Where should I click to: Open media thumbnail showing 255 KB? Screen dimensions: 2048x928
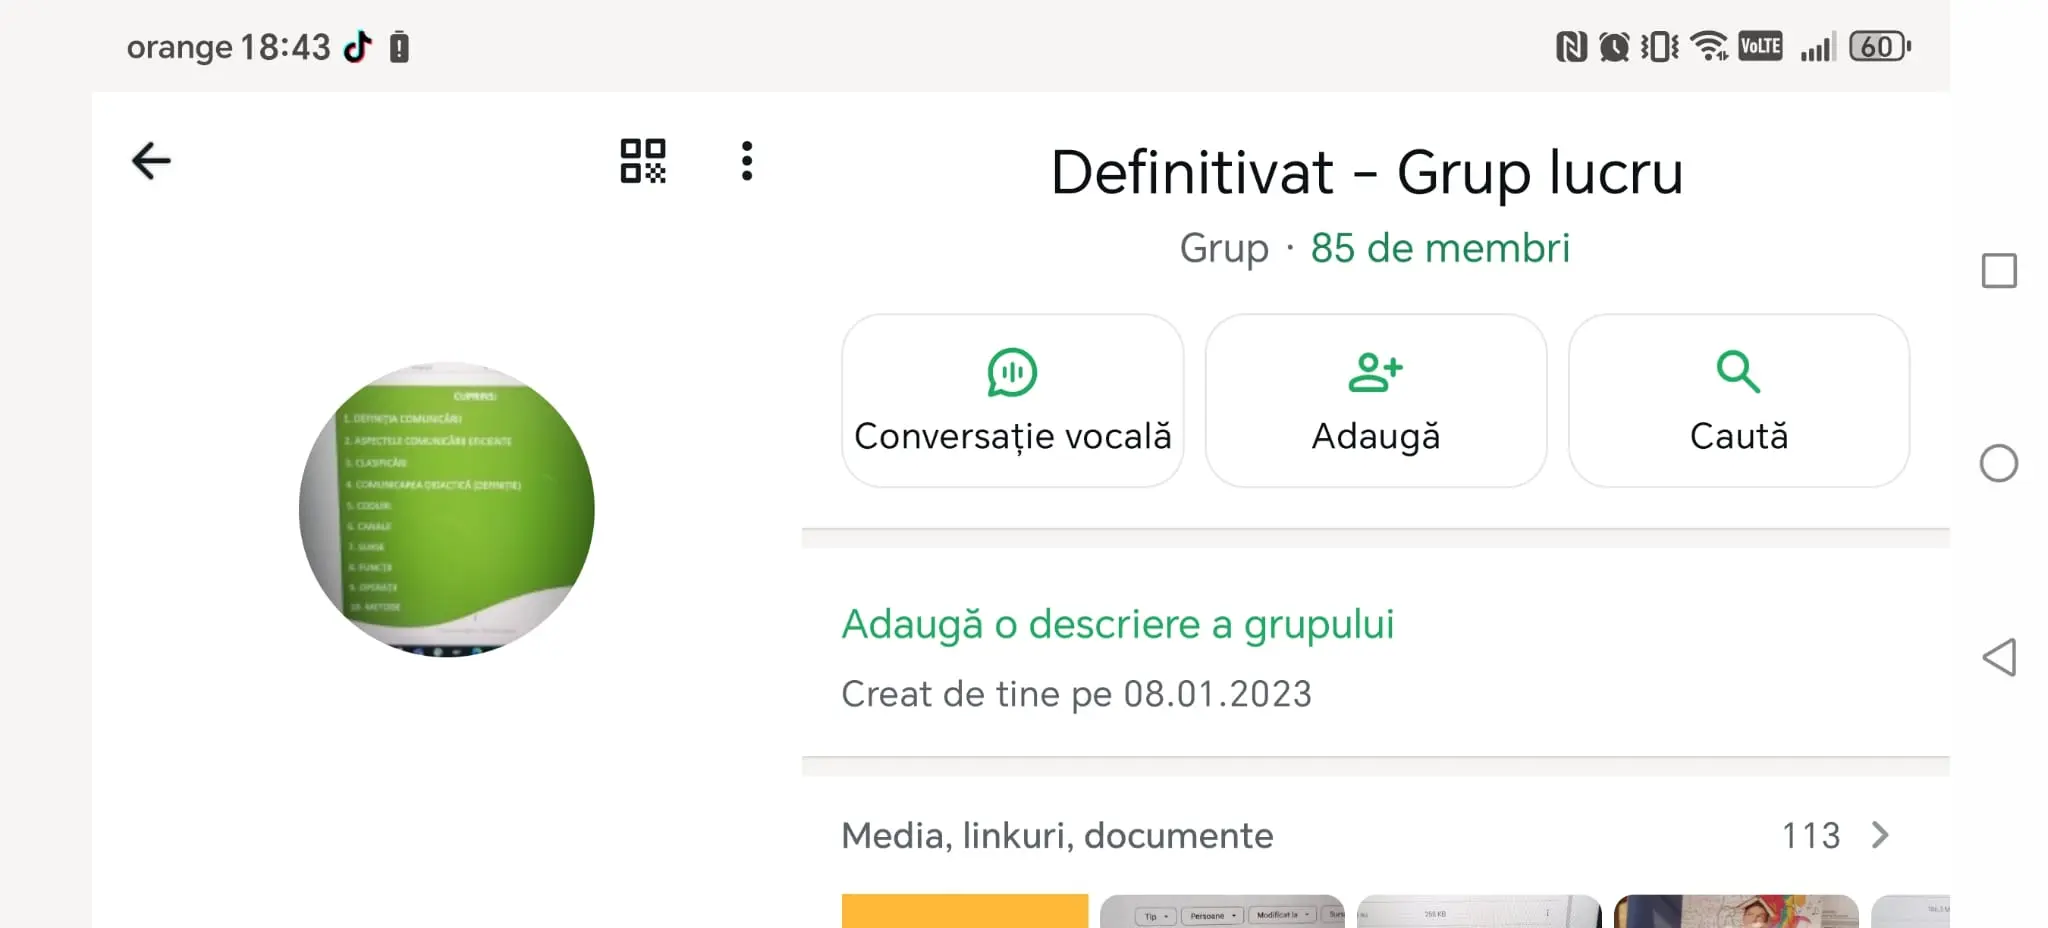tap(1479, 911)
